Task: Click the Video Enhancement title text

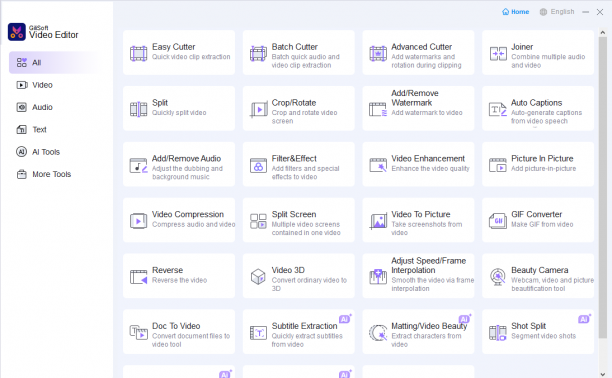Action: click(428, 159)
